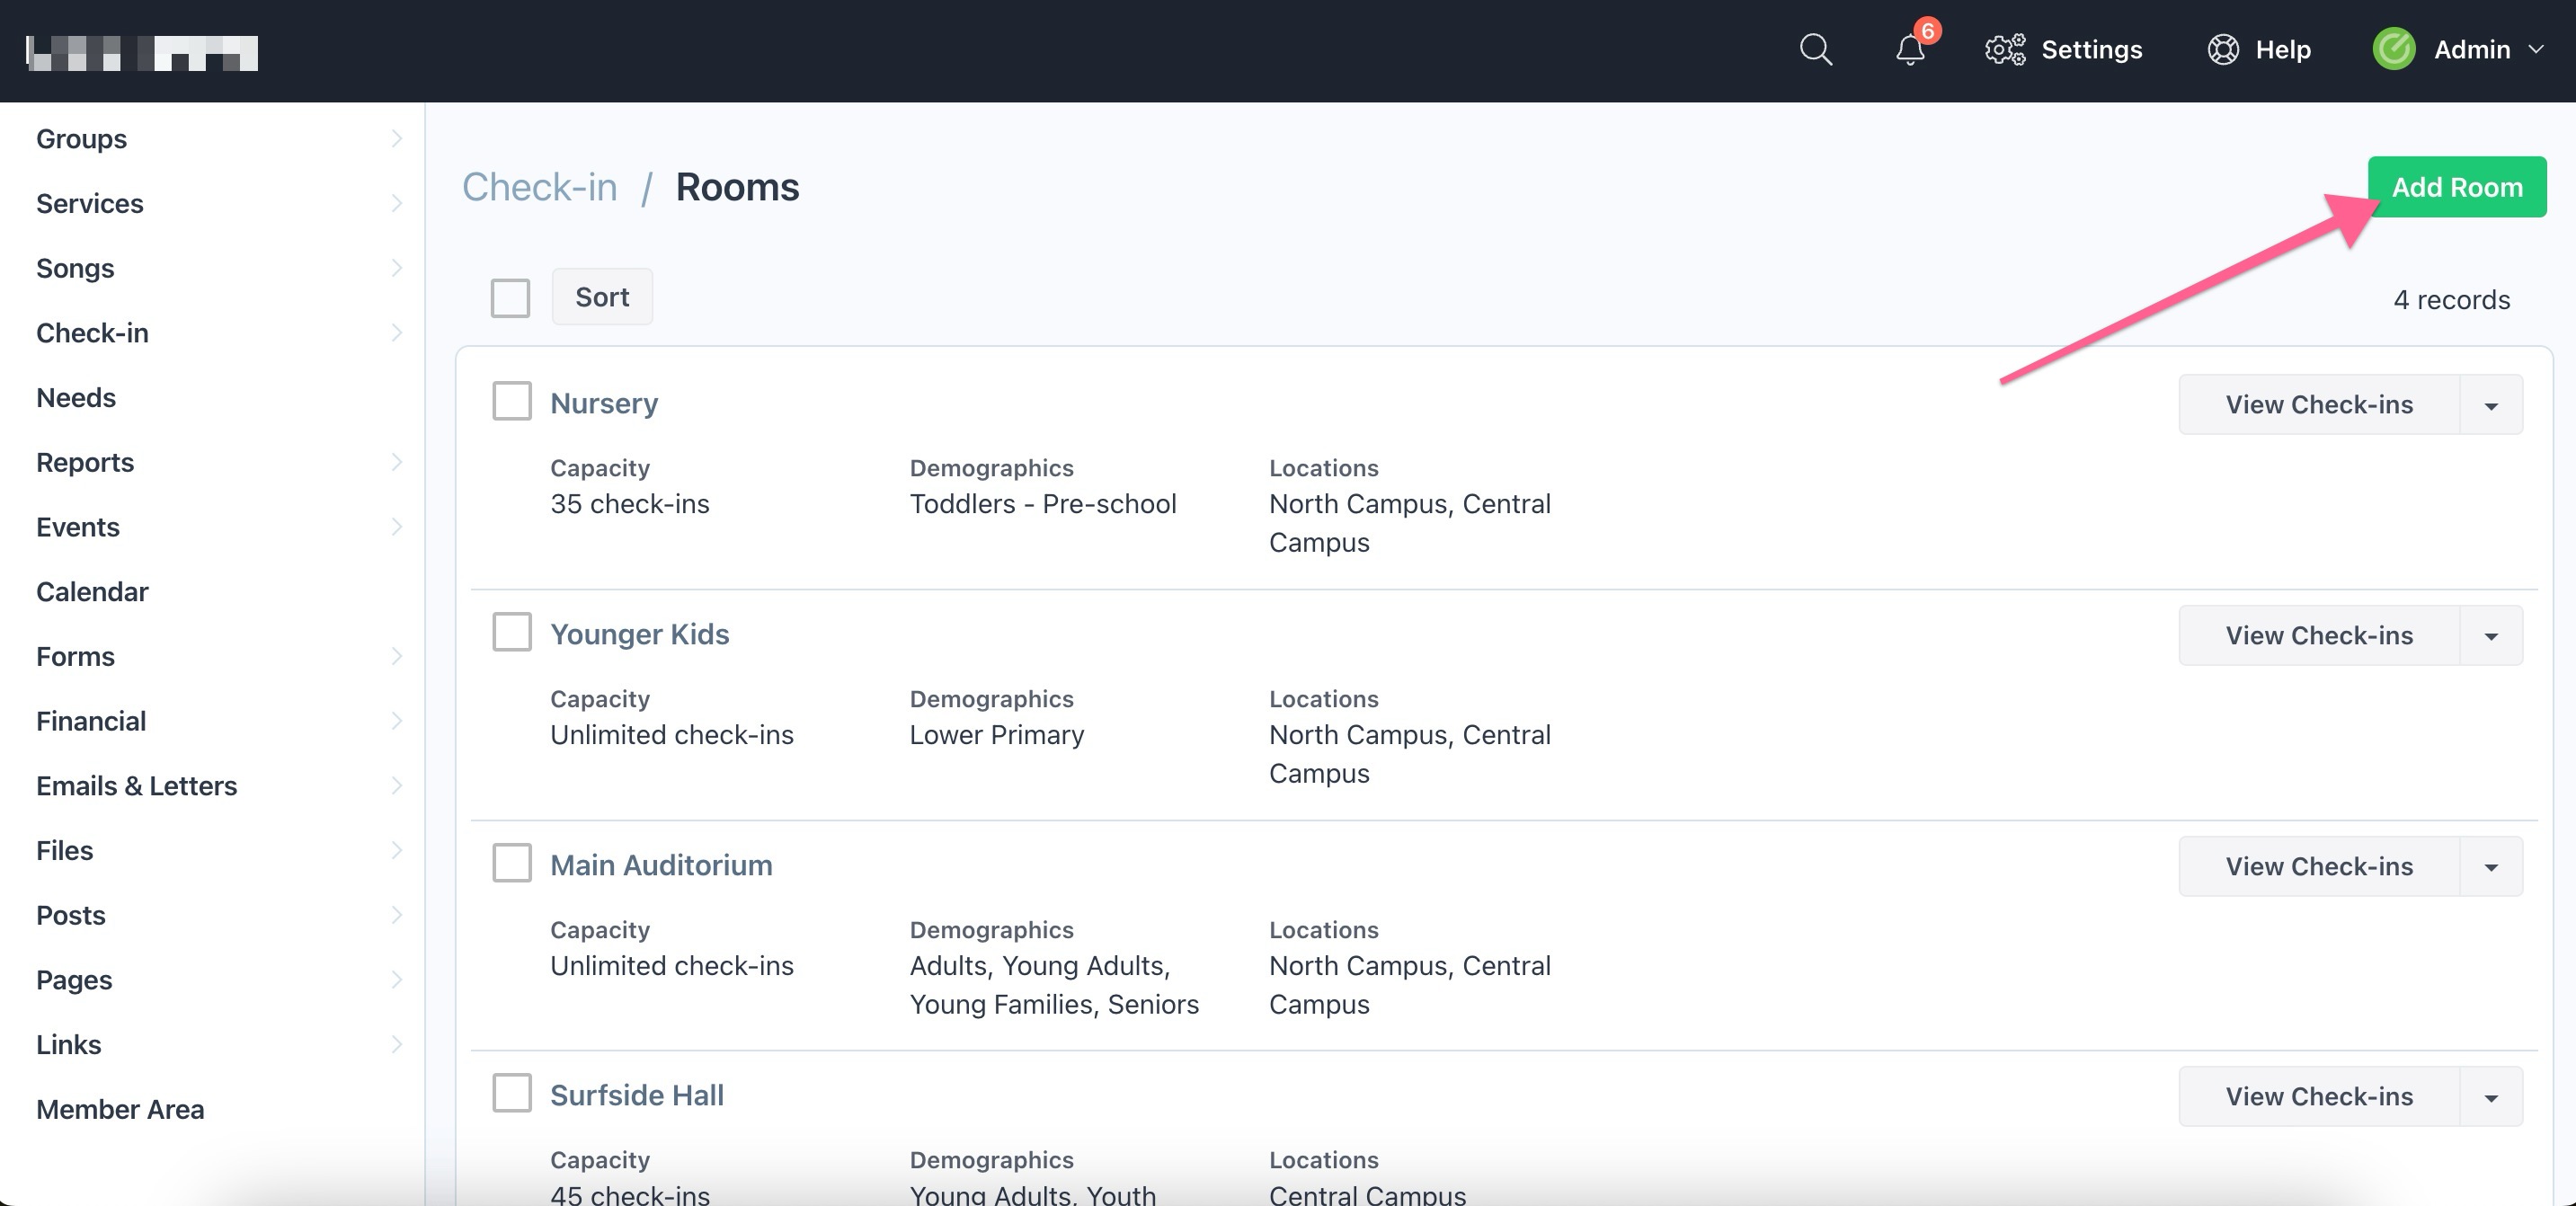Open Reports in the sidebar

pos(85,462)
